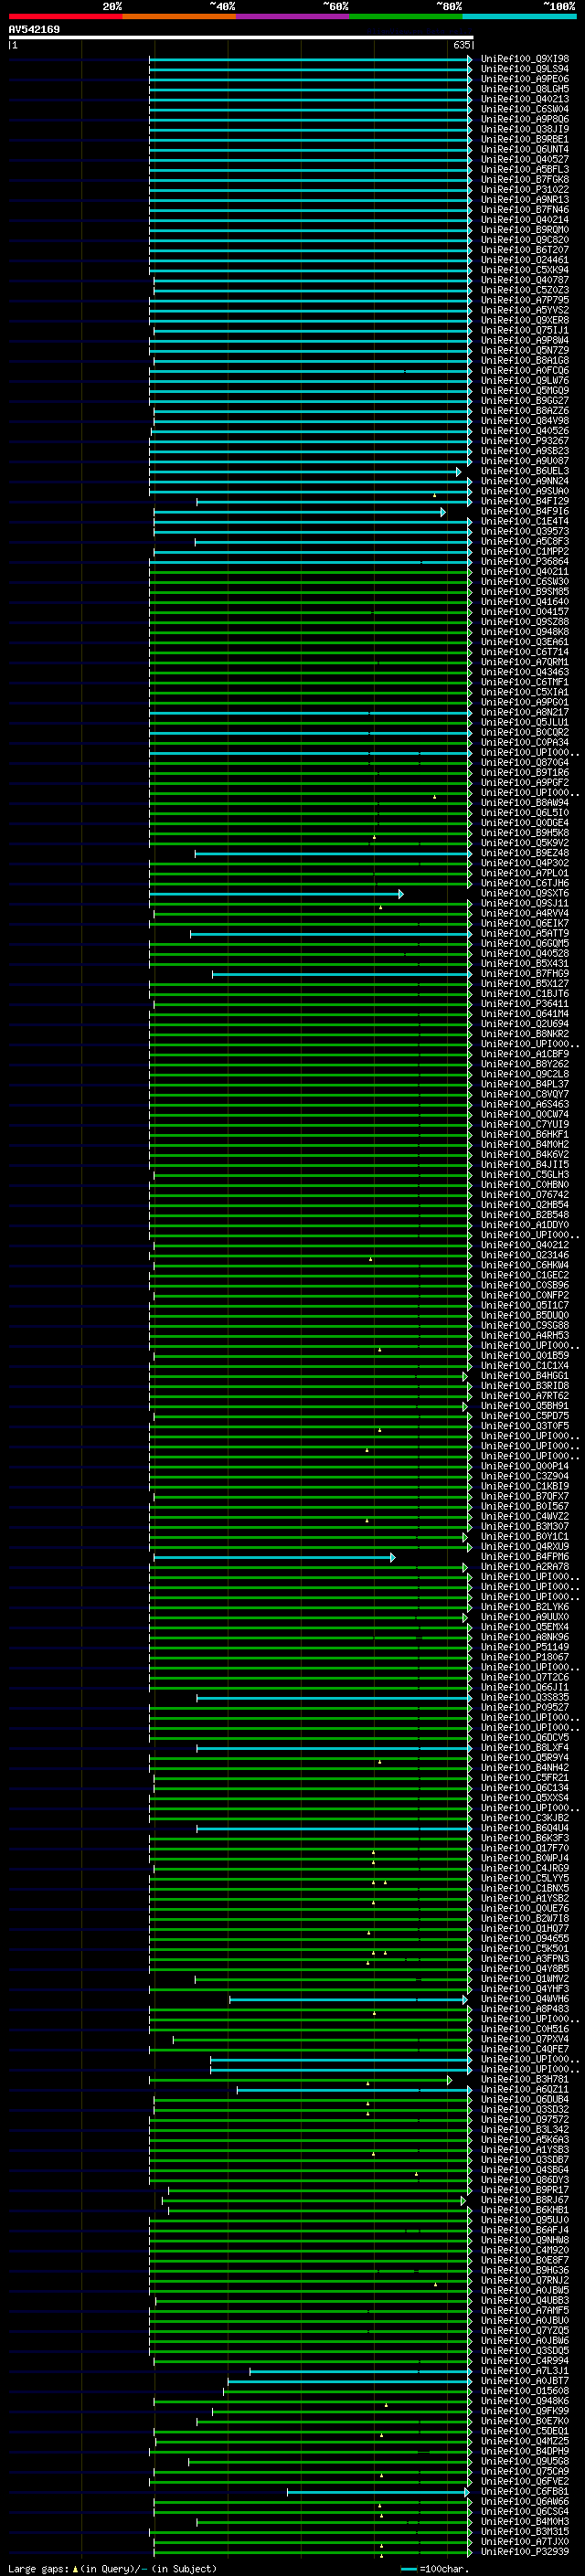The height and width of the screenshot is (2576, 585).
Task: Click the cyan alignment bar of UniRef100_B4F916
Action: click(299, 513)
